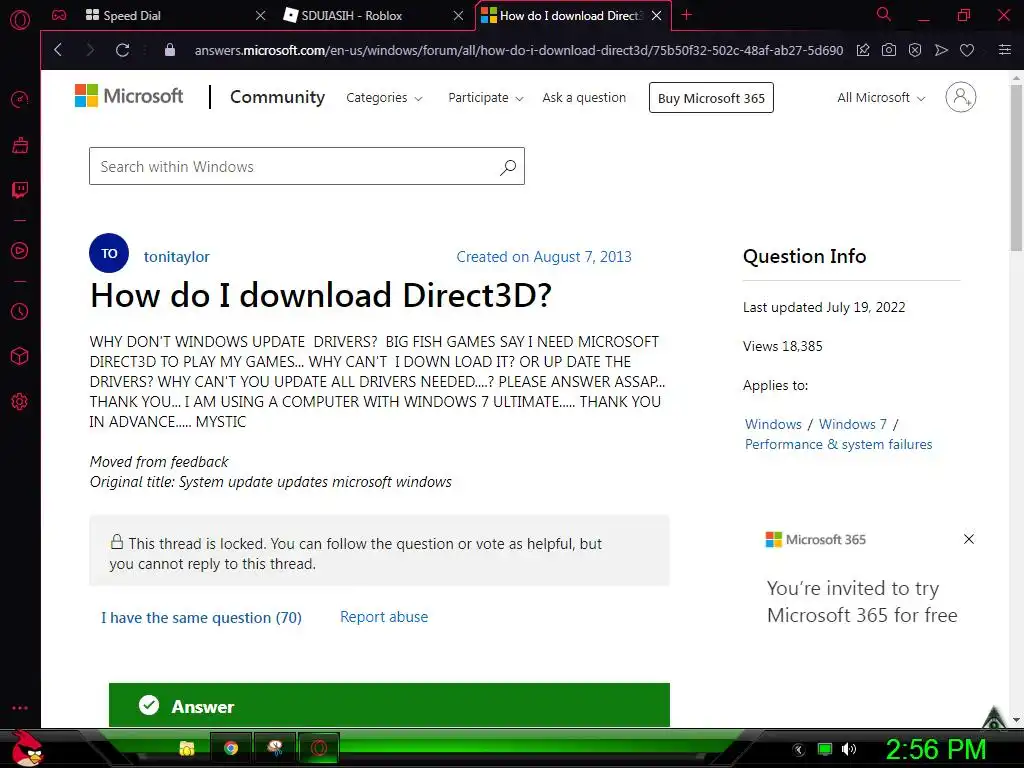Open the Windows category link
Image resolution: width=1024 pixels, height=768 pixels.
pyautogui.click(x=773, y=424)
